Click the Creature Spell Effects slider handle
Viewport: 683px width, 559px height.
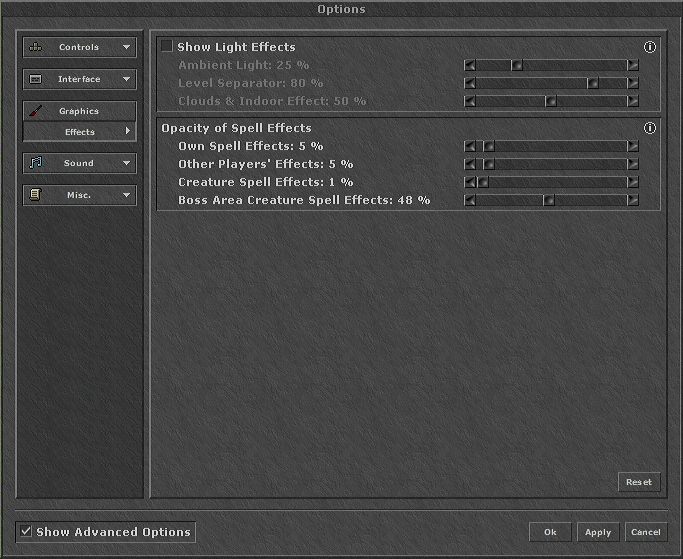[x=483, y=182]
